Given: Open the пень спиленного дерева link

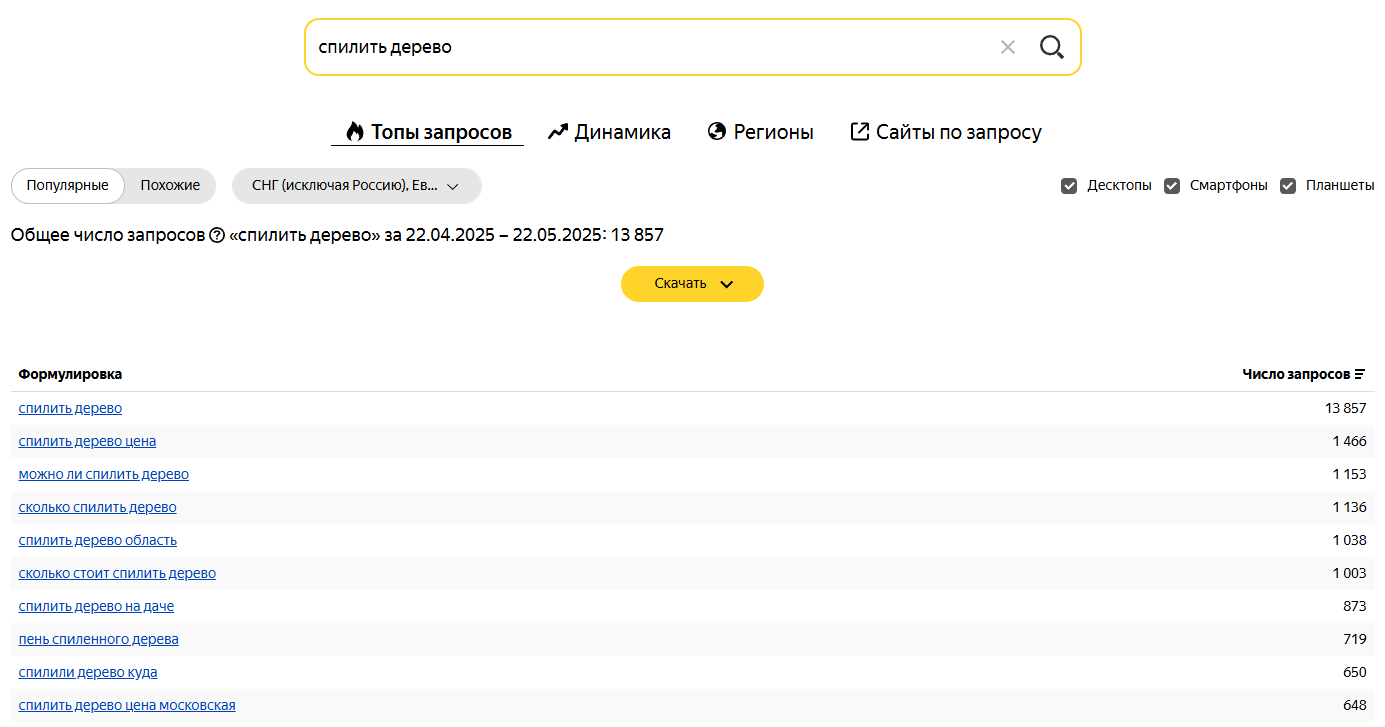Looking at the screenshot, I should pyautogui.click(x=99, y=639).
